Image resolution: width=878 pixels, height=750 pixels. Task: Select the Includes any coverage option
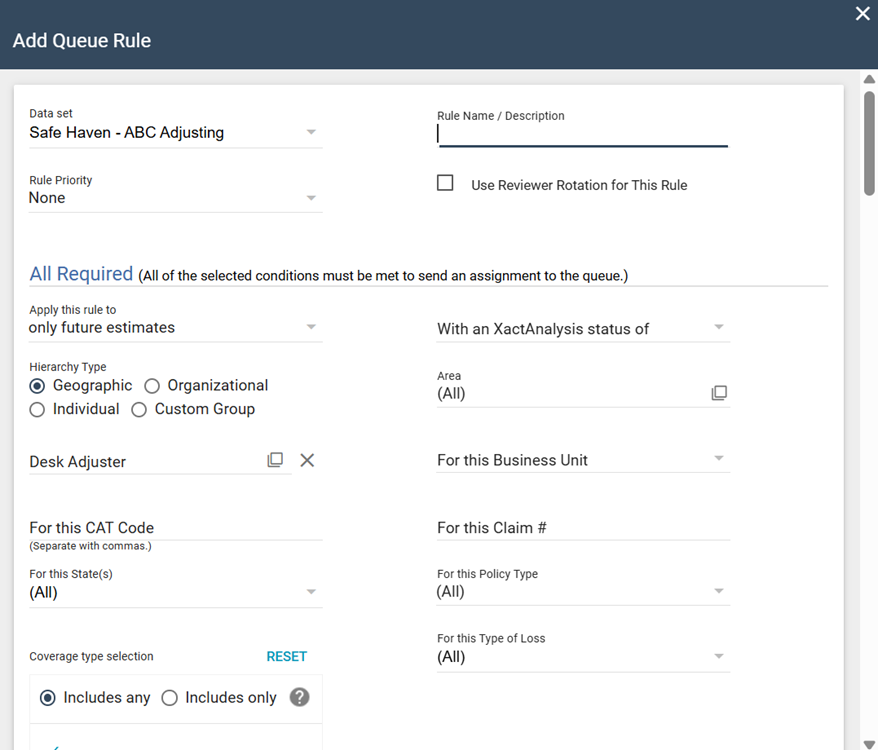(47, 698)
